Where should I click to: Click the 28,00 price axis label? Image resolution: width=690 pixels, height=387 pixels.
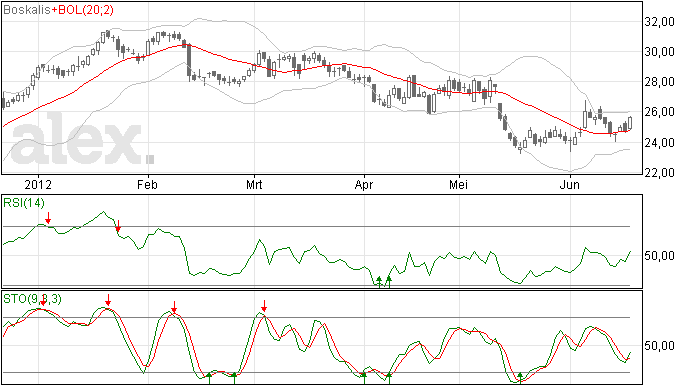point(659,82)
